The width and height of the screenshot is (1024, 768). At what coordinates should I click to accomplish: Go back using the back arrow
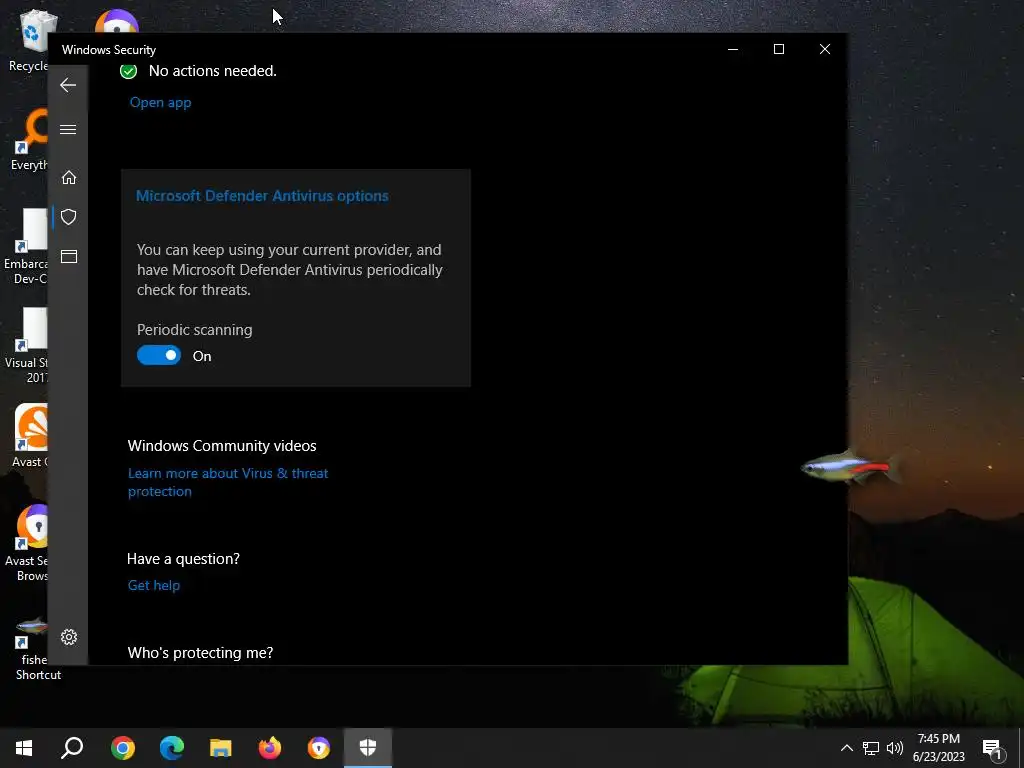coord(68,85)
